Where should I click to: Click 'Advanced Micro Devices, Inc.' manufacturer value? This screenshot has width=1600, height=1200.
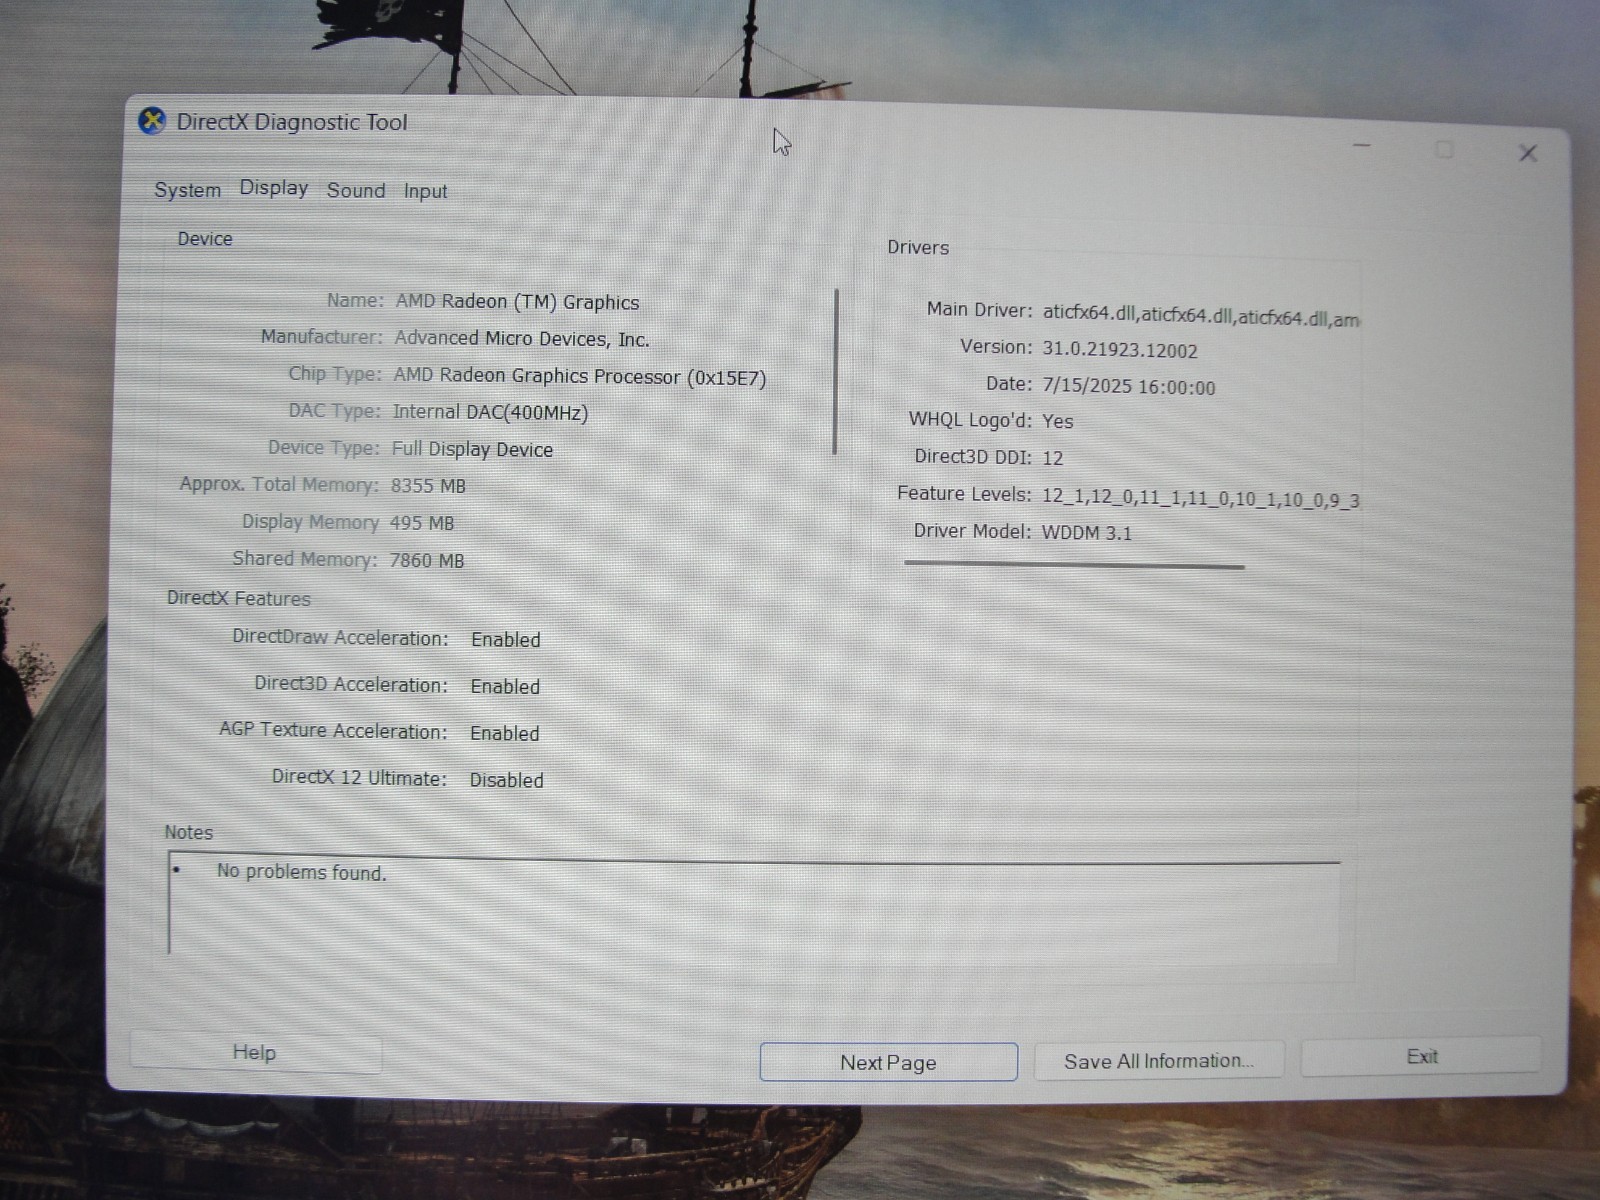point(521,339)
